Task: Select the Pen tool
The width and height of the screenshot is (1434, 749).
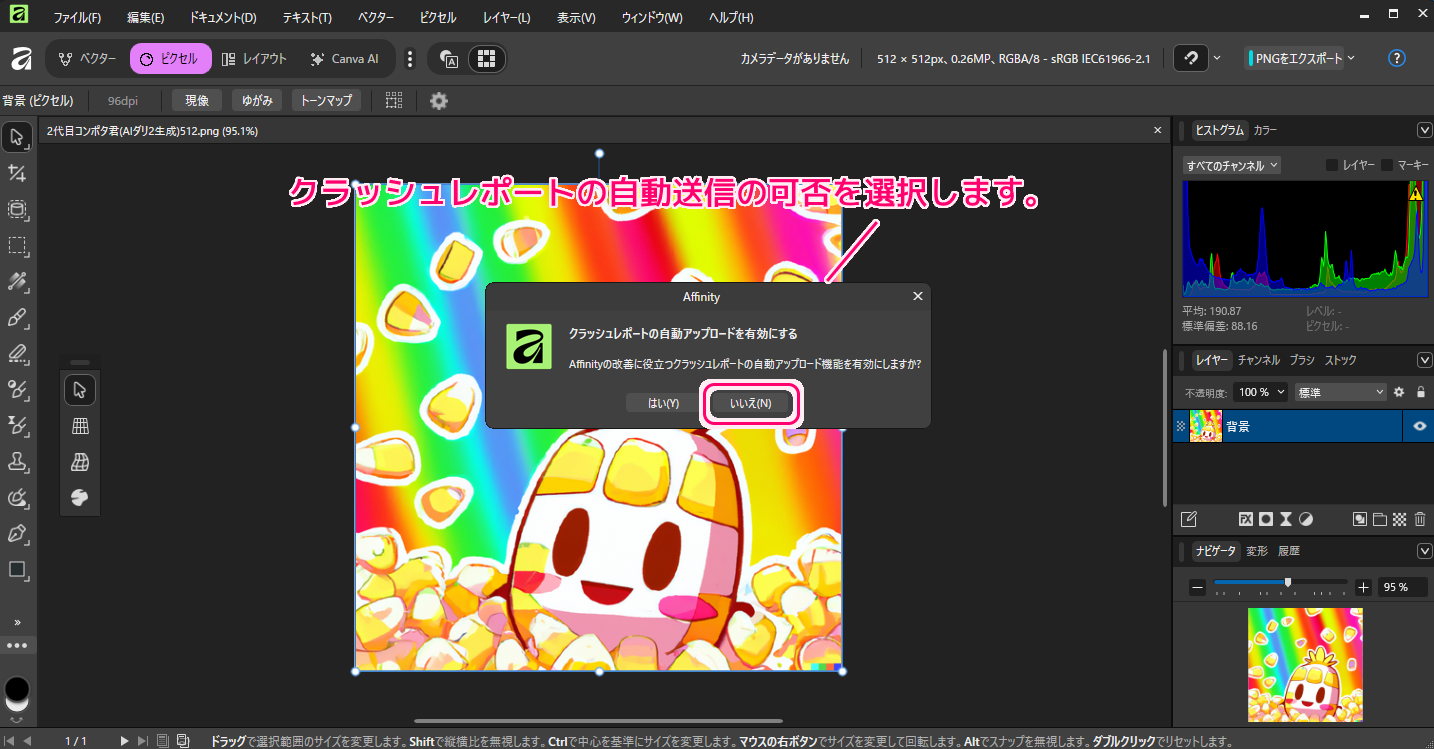Action: point(17,533)
